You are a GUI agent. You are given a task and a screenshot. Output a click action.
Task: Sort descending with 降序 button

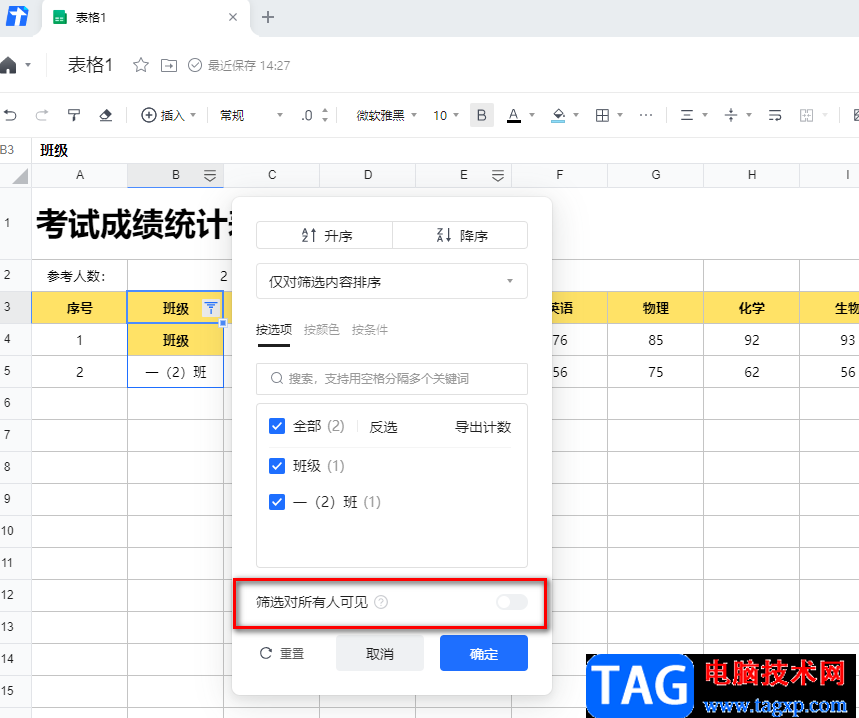460,235
